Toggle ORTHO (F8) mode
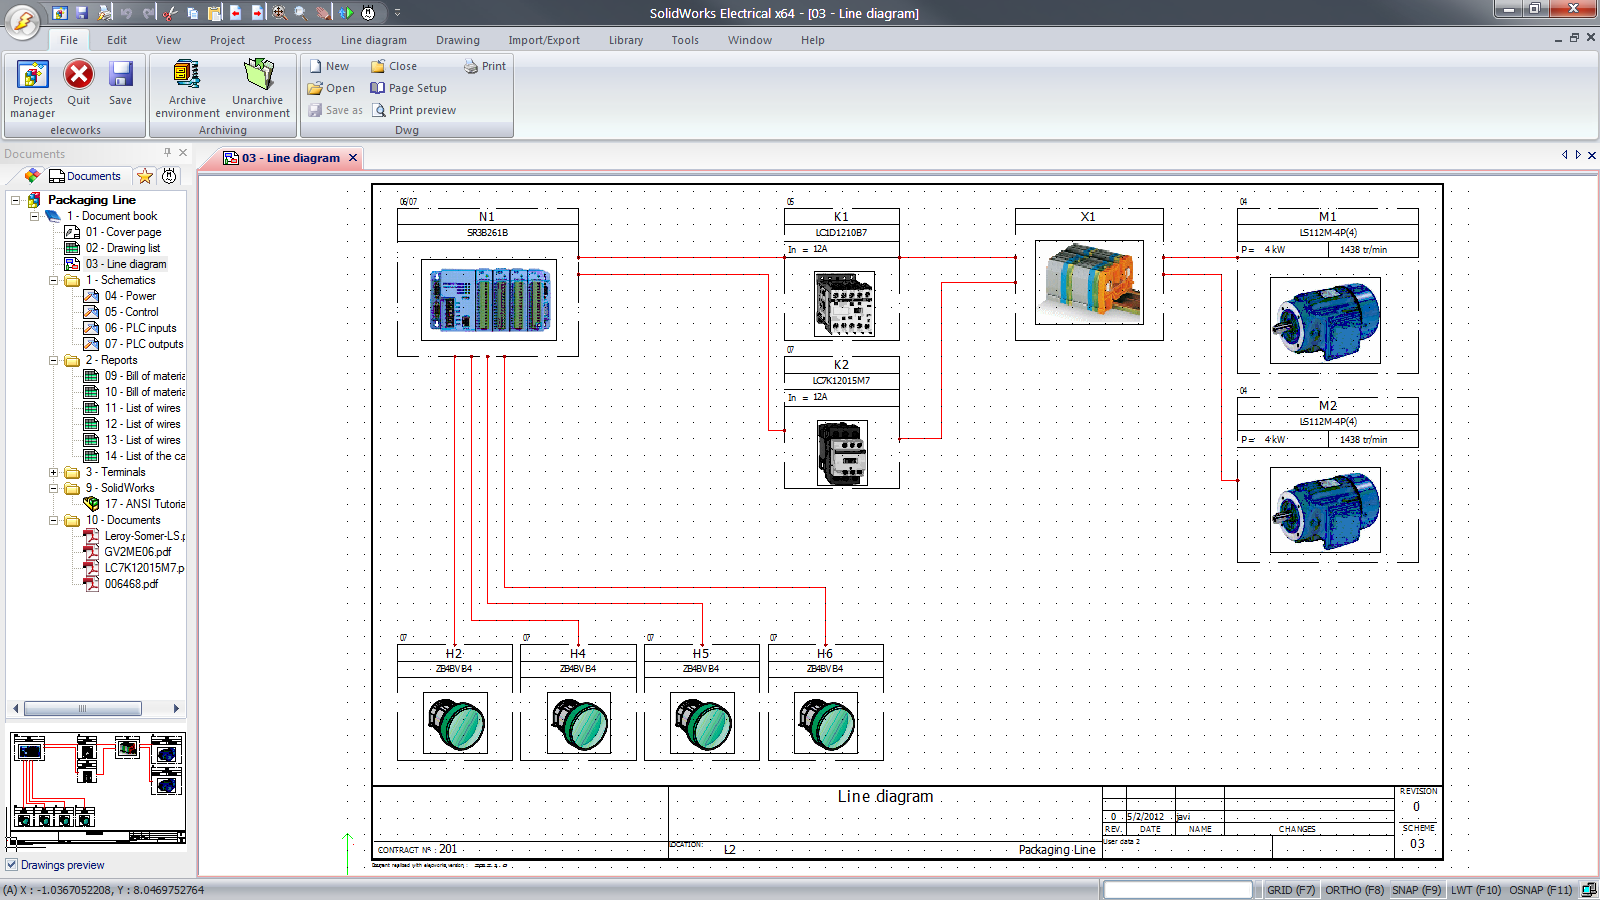Image resolution: width=1600 pixels, height=900 pixels. point(1354,890)
